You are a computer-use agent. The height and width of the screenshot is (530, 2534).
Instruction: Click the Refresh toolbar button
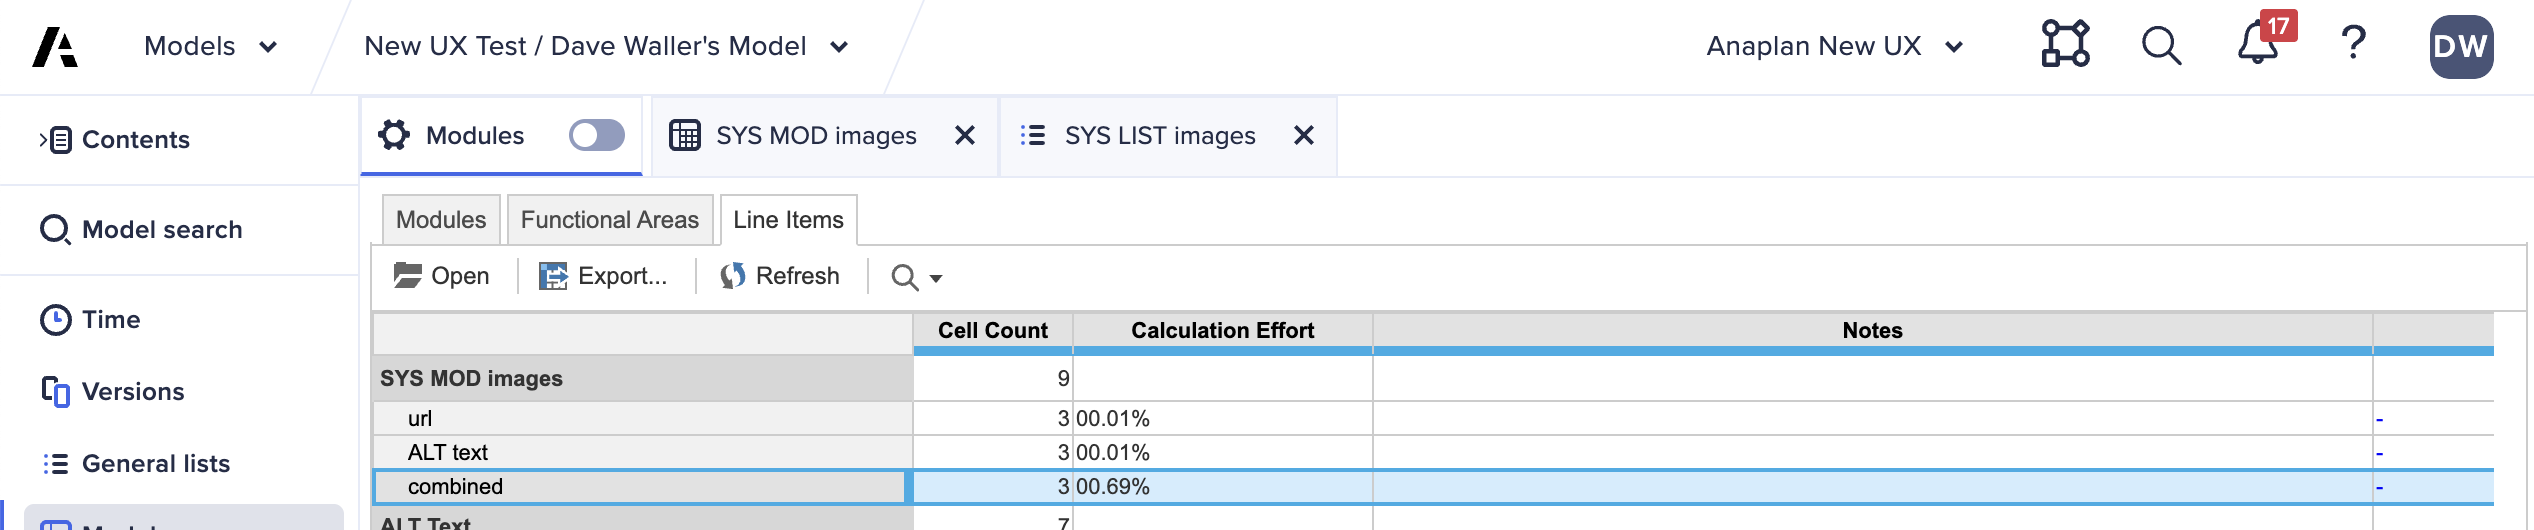click(x=780, y=276)
